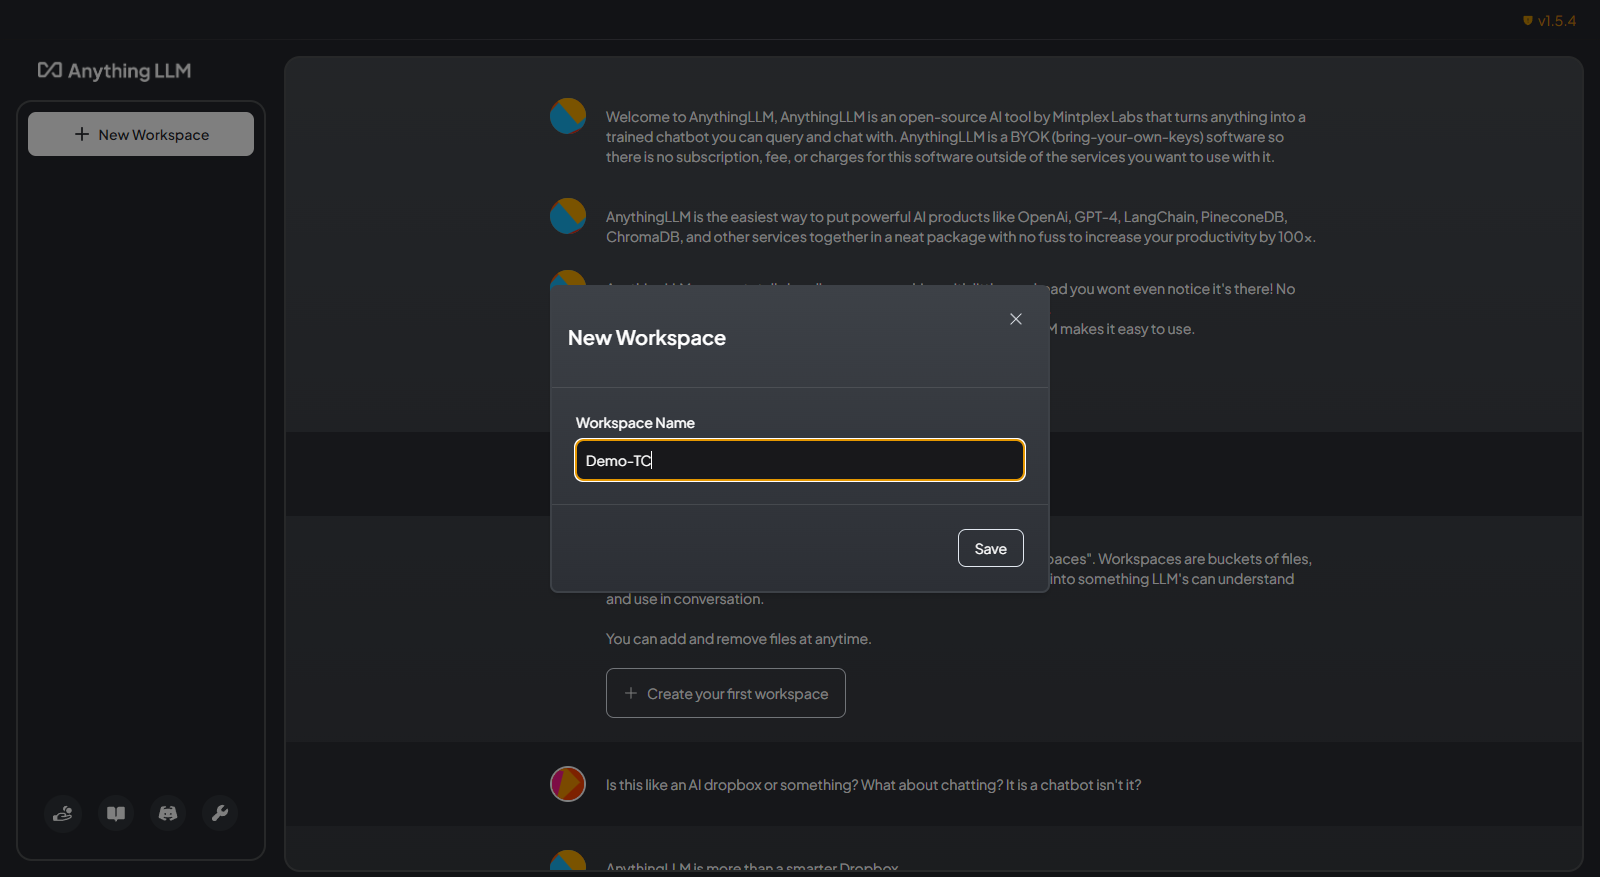This screenshot has width=1600, height=877.
Task: Click the 'Welcome to AnythingLLM' message text
Action: 956,137
